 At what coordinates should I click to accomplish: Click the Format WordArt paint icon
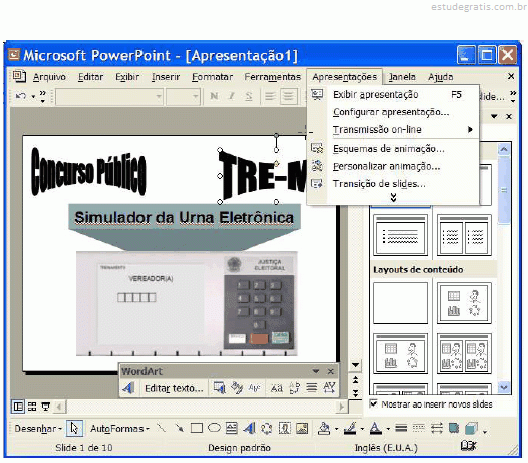click(237, 388)
